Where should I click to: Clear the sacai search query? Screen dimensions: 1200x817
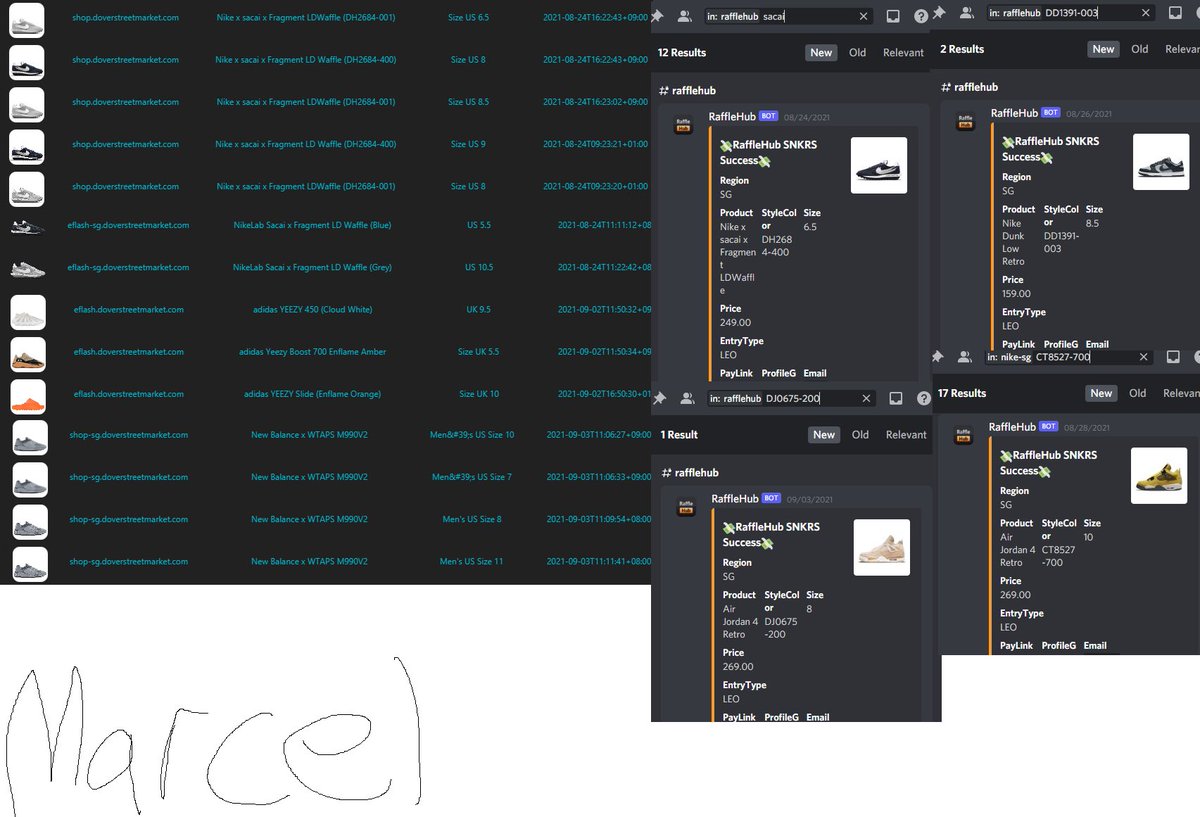point(864,17)
